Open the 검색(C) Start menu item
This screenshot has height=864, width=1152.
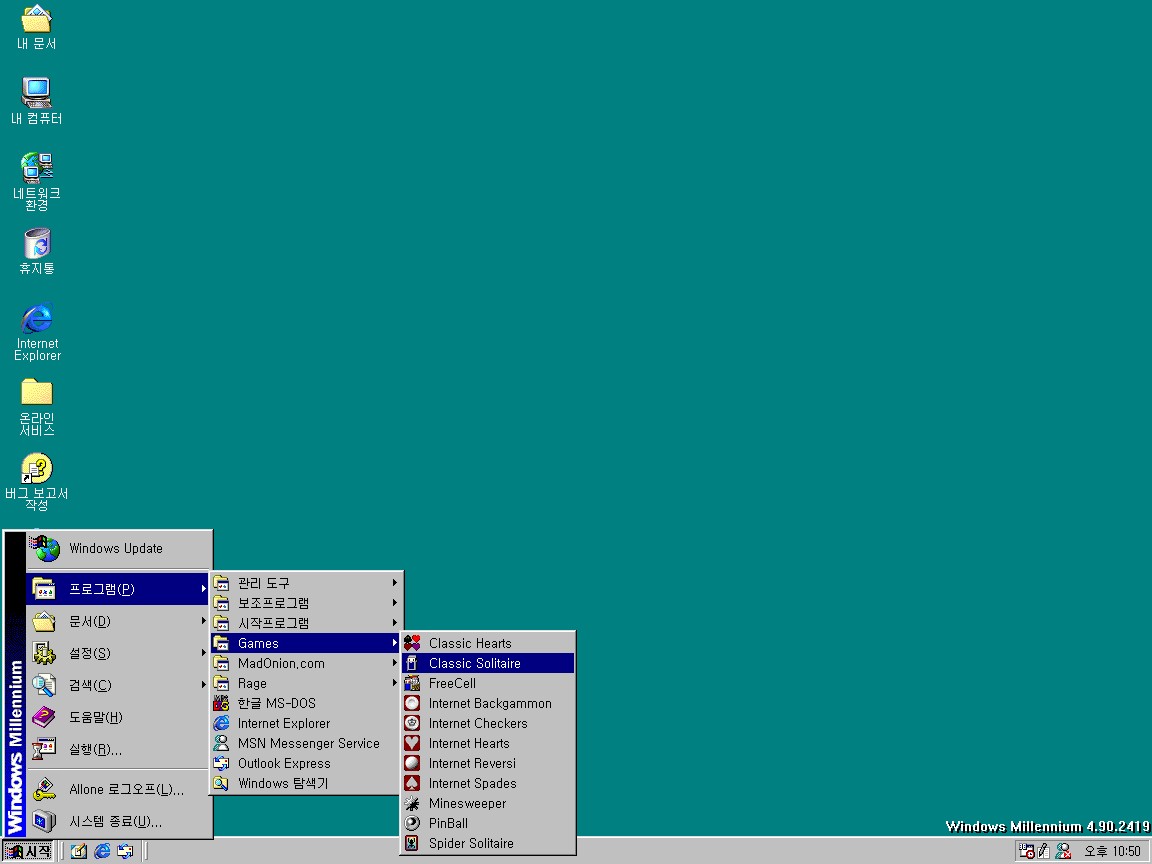pos(119,685)
